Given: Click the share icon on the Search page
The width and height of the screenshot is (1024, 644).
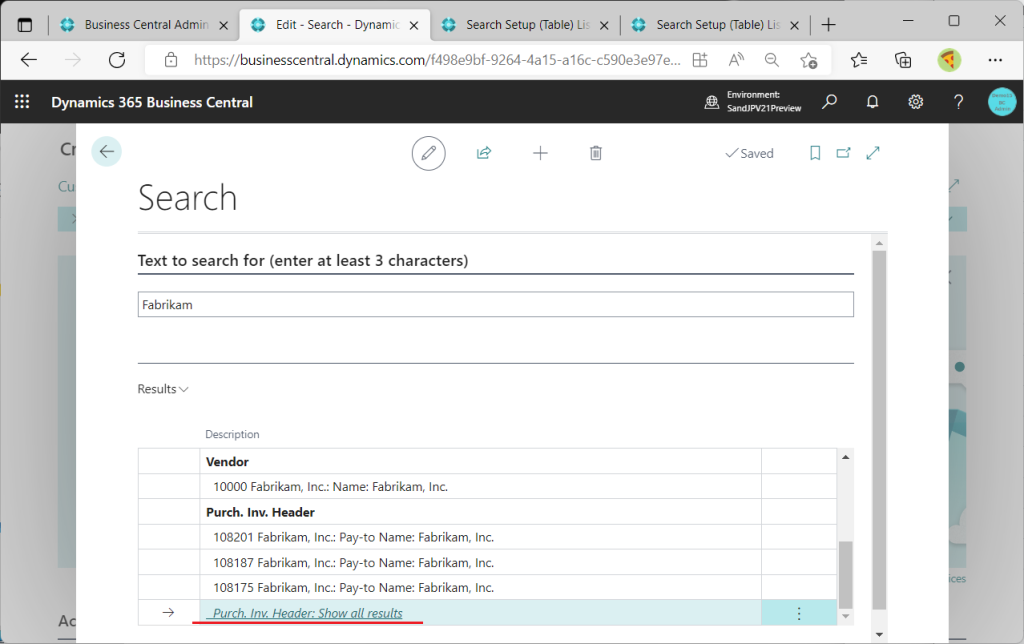Looking at the screenshot, I should point(484,153).
